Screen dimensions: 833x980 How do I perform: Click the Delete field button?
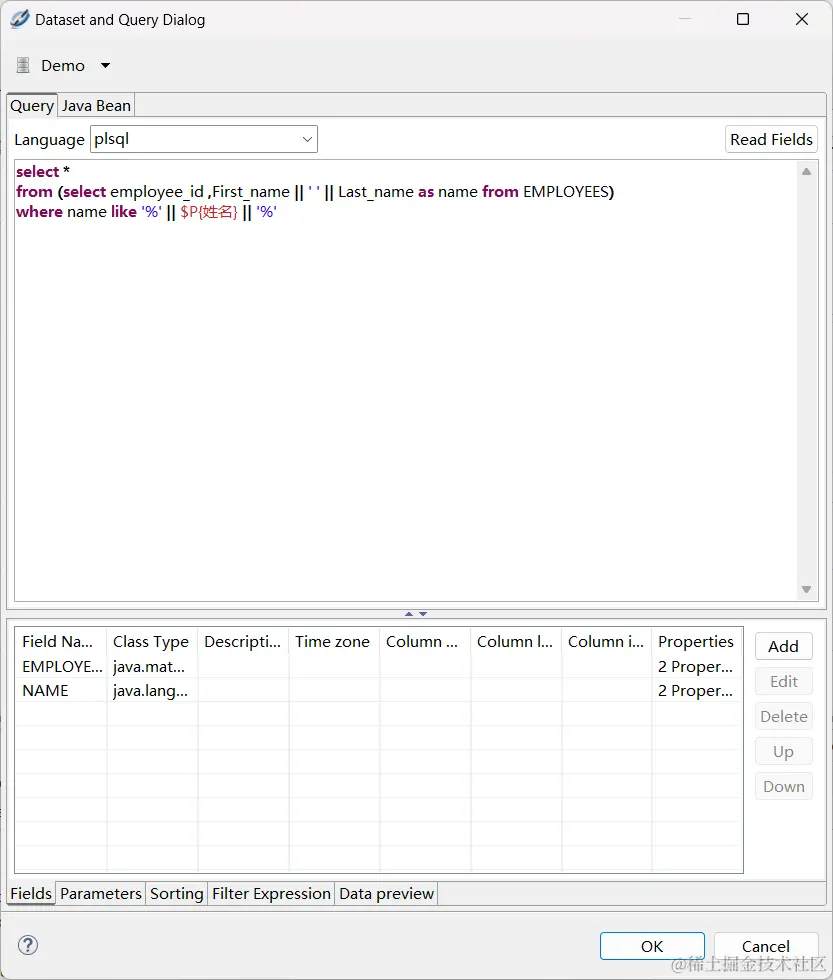point(784,716)
